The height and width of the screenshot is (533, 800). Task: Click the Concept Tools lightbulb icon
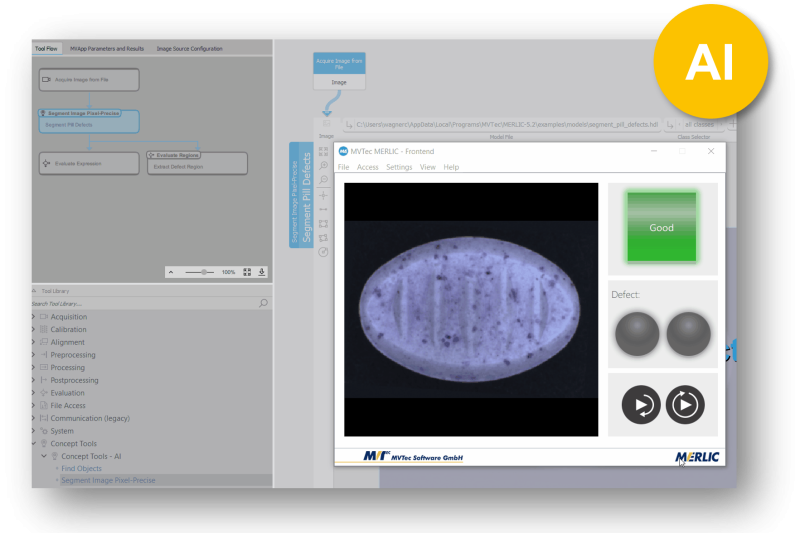coord(44,444)
